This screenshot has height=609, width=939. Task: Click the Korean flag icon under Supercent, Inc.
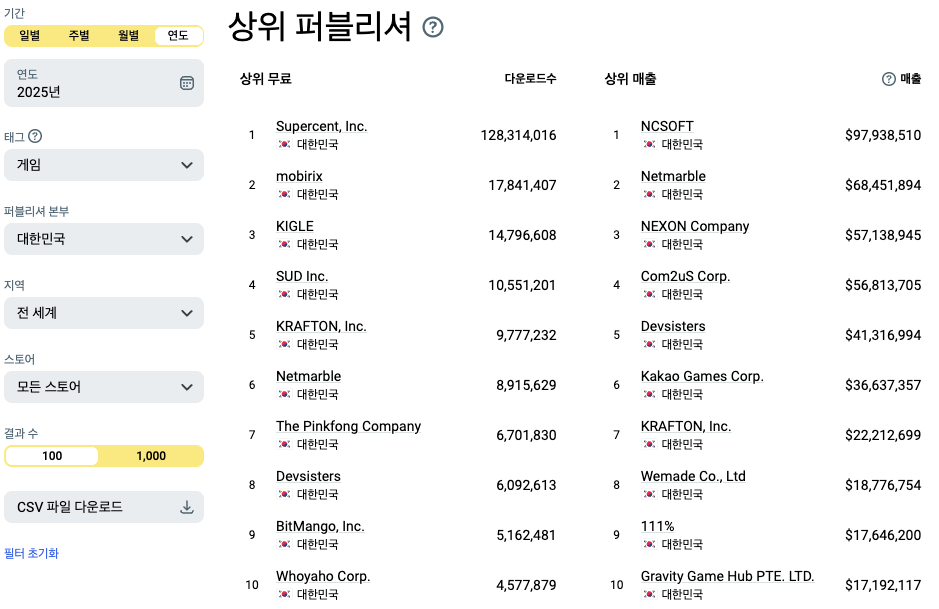[x=282, y=142]
